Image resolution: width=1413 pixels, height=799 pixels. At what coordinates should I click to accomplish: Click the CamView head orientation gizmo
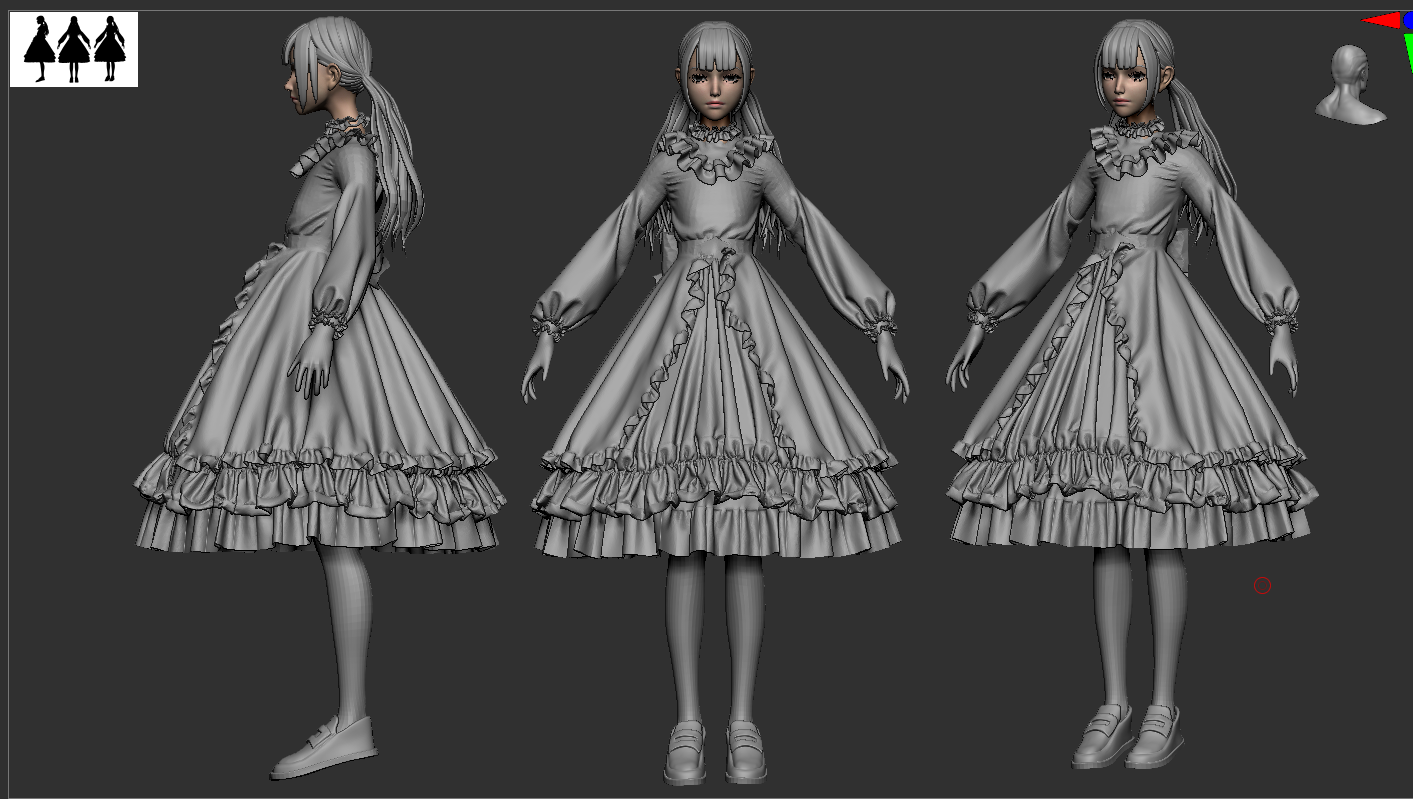tap(1351, 84)
